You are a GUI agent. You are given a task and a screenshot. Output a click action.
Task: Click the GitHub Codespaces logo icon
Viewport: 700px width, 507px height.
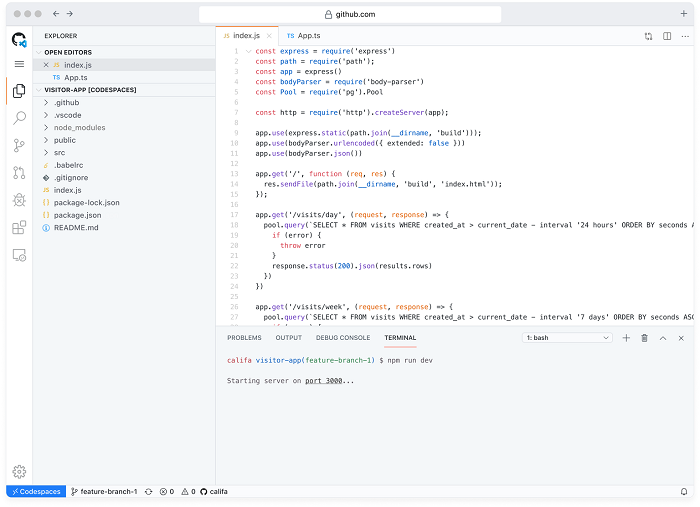[x=19, y=40]
